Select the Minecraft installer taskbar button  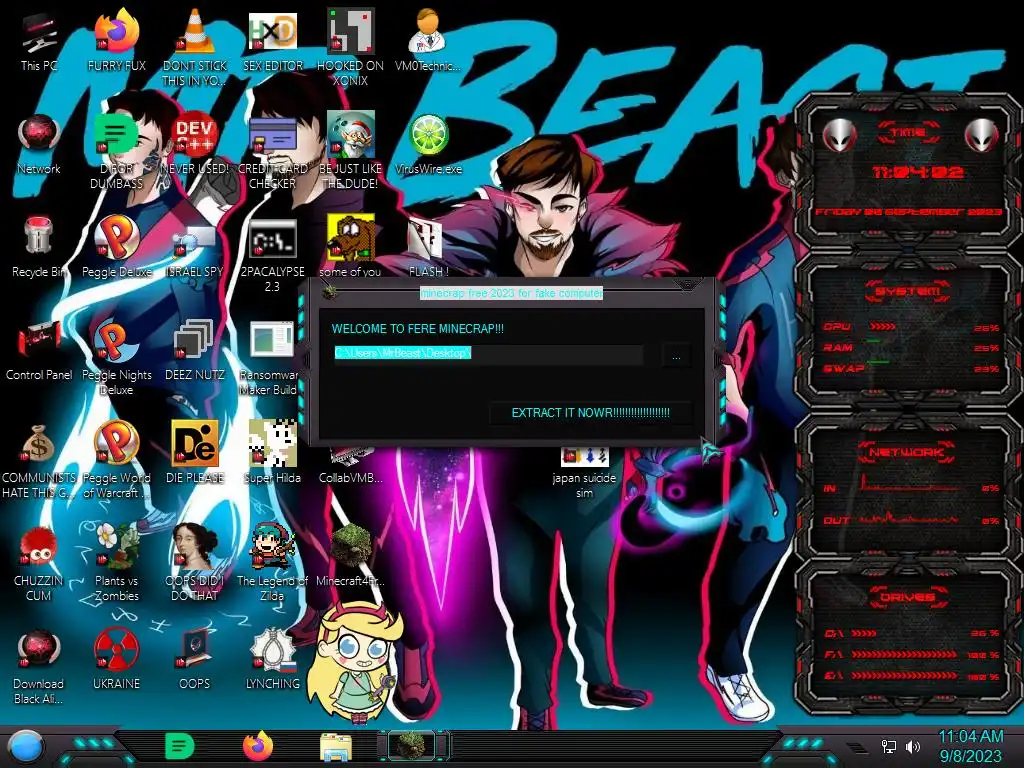click(413, 746)
